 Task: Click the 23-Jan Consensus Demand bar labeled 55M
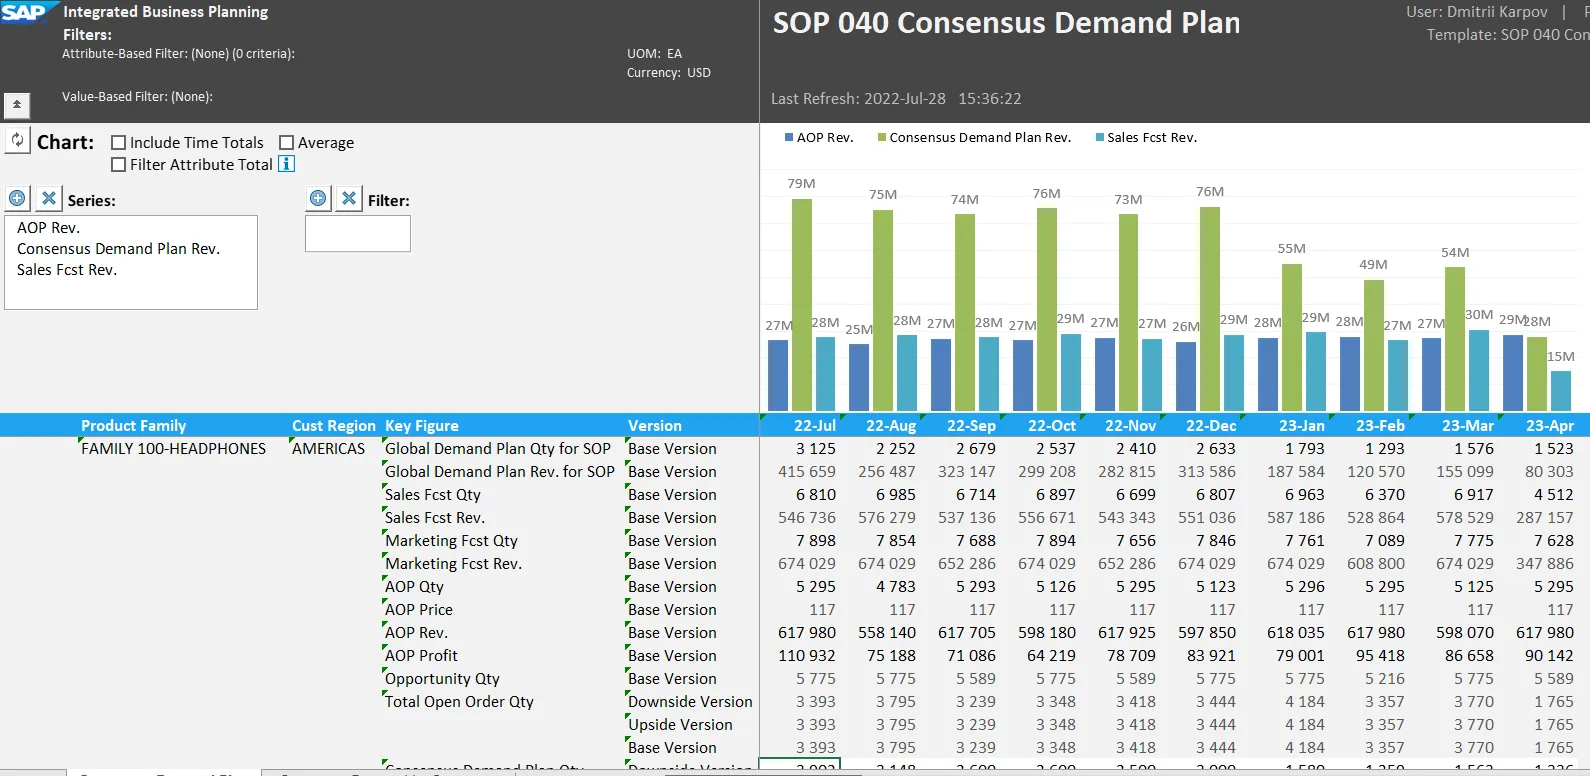click(x=1292, y=337)
